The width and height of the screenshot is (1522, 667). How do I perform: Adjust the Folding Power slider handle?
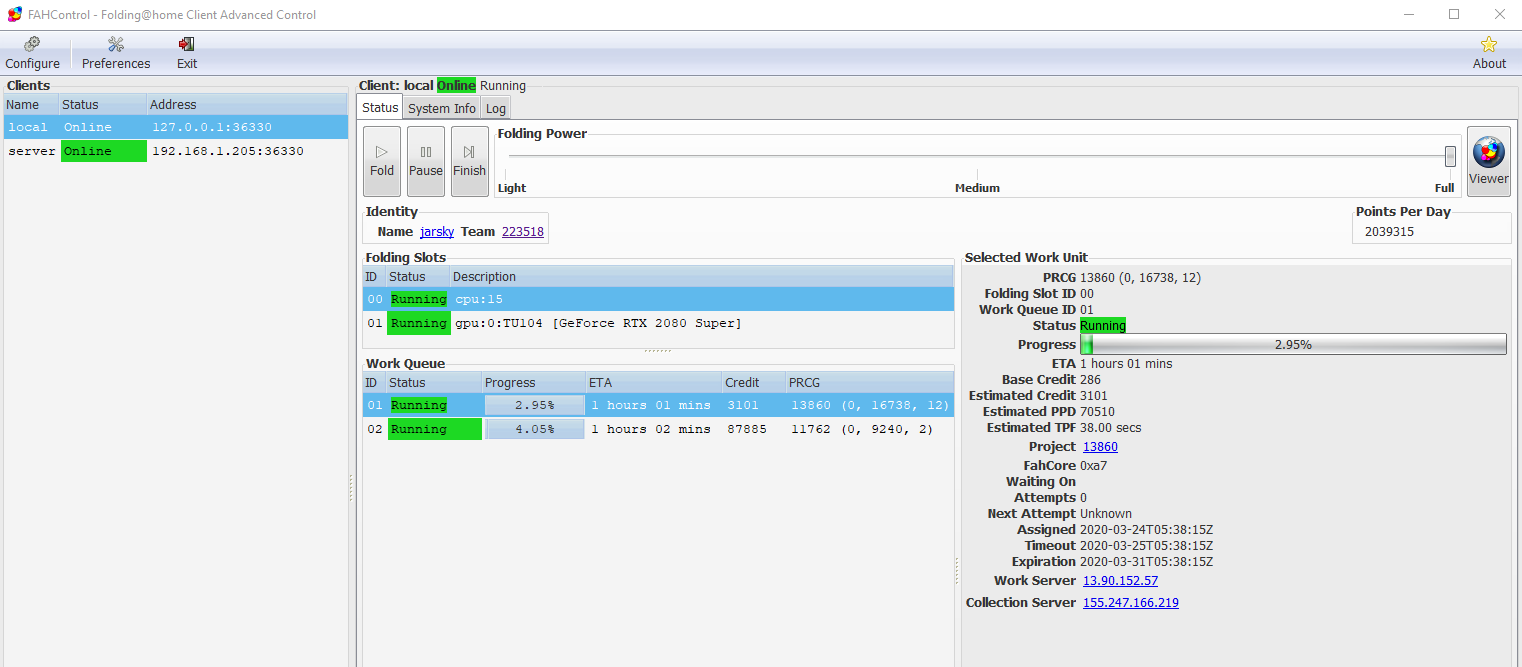tap(1450, 156)
